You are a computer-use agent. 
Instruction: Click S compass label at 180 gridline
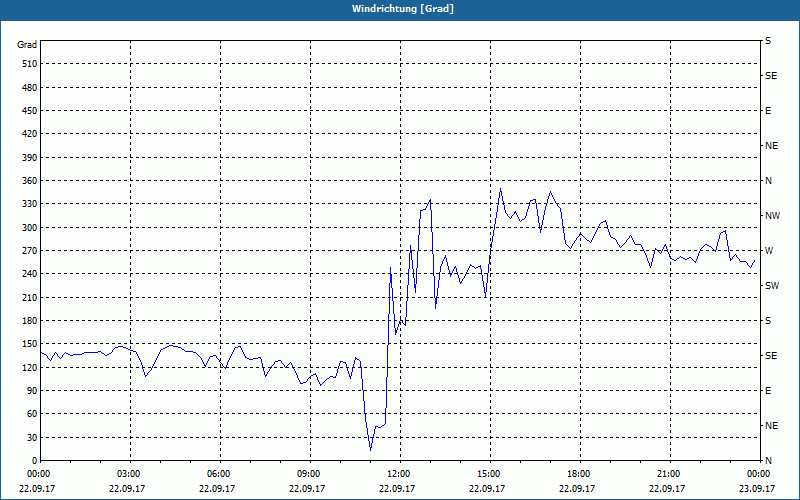768,320
